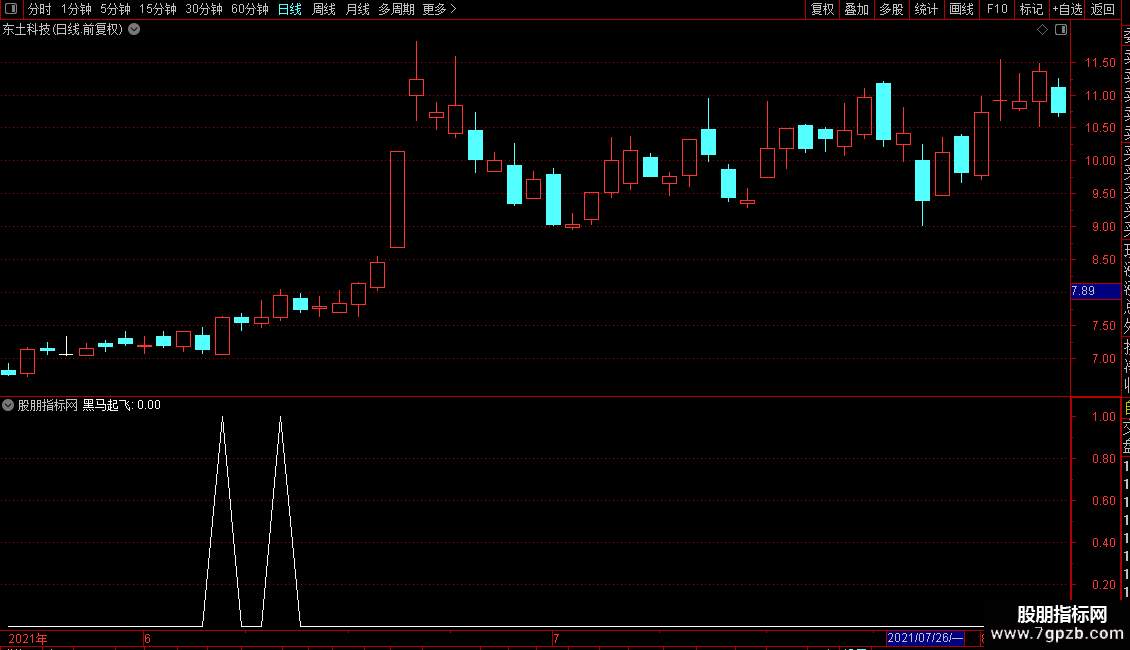Select the 30分钟 period
Image resolution: width=1130 pixels, height=650 pixels.
204,9
